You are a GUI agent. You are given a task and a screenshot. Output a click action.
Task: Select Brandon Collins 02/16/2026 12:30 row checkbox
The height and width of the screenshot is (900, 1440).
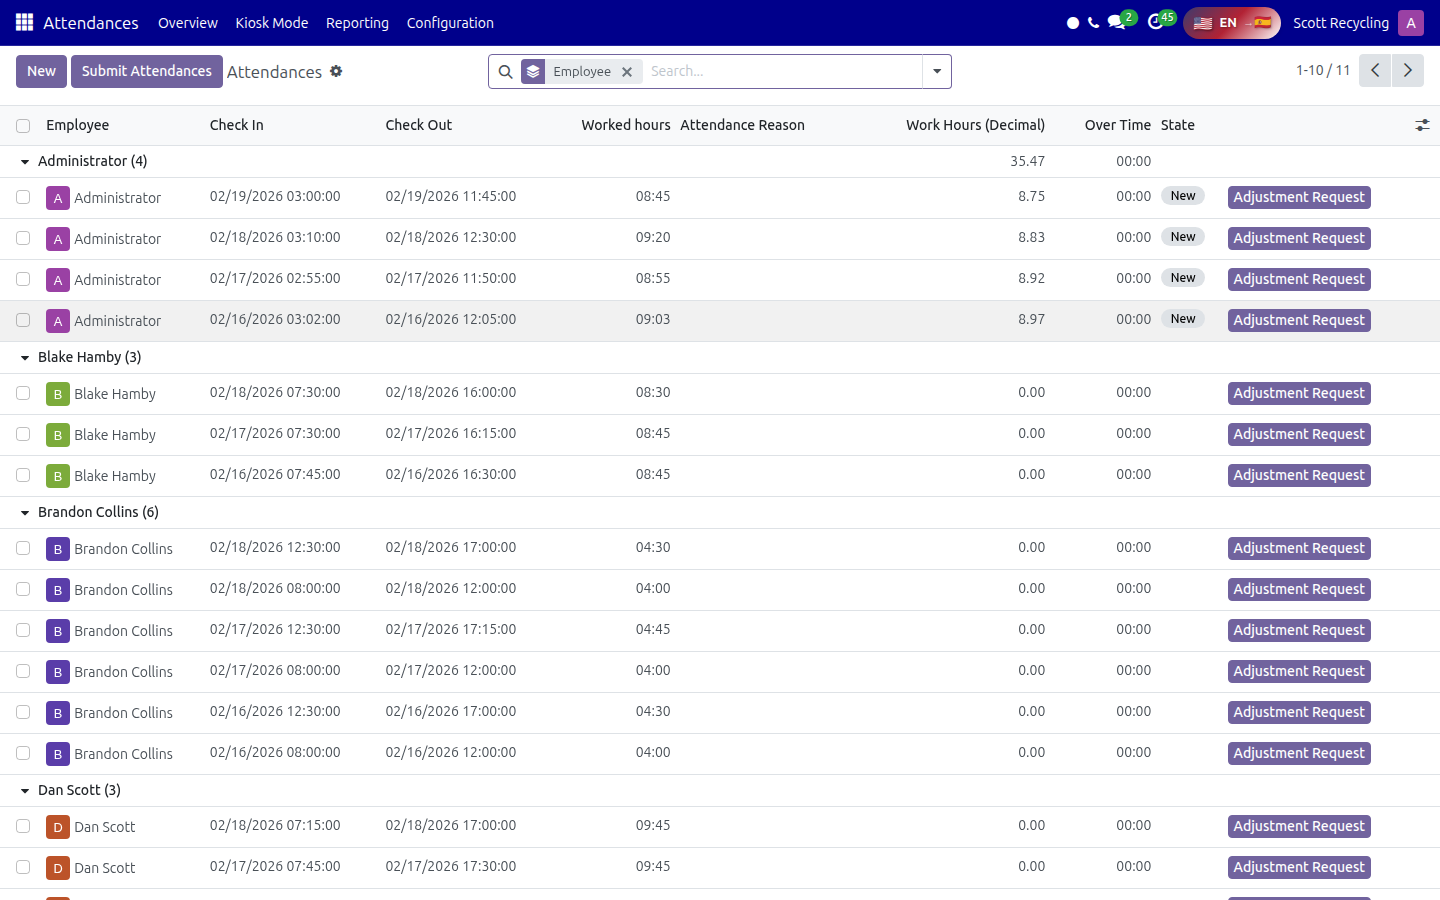[x=23, y=712]
